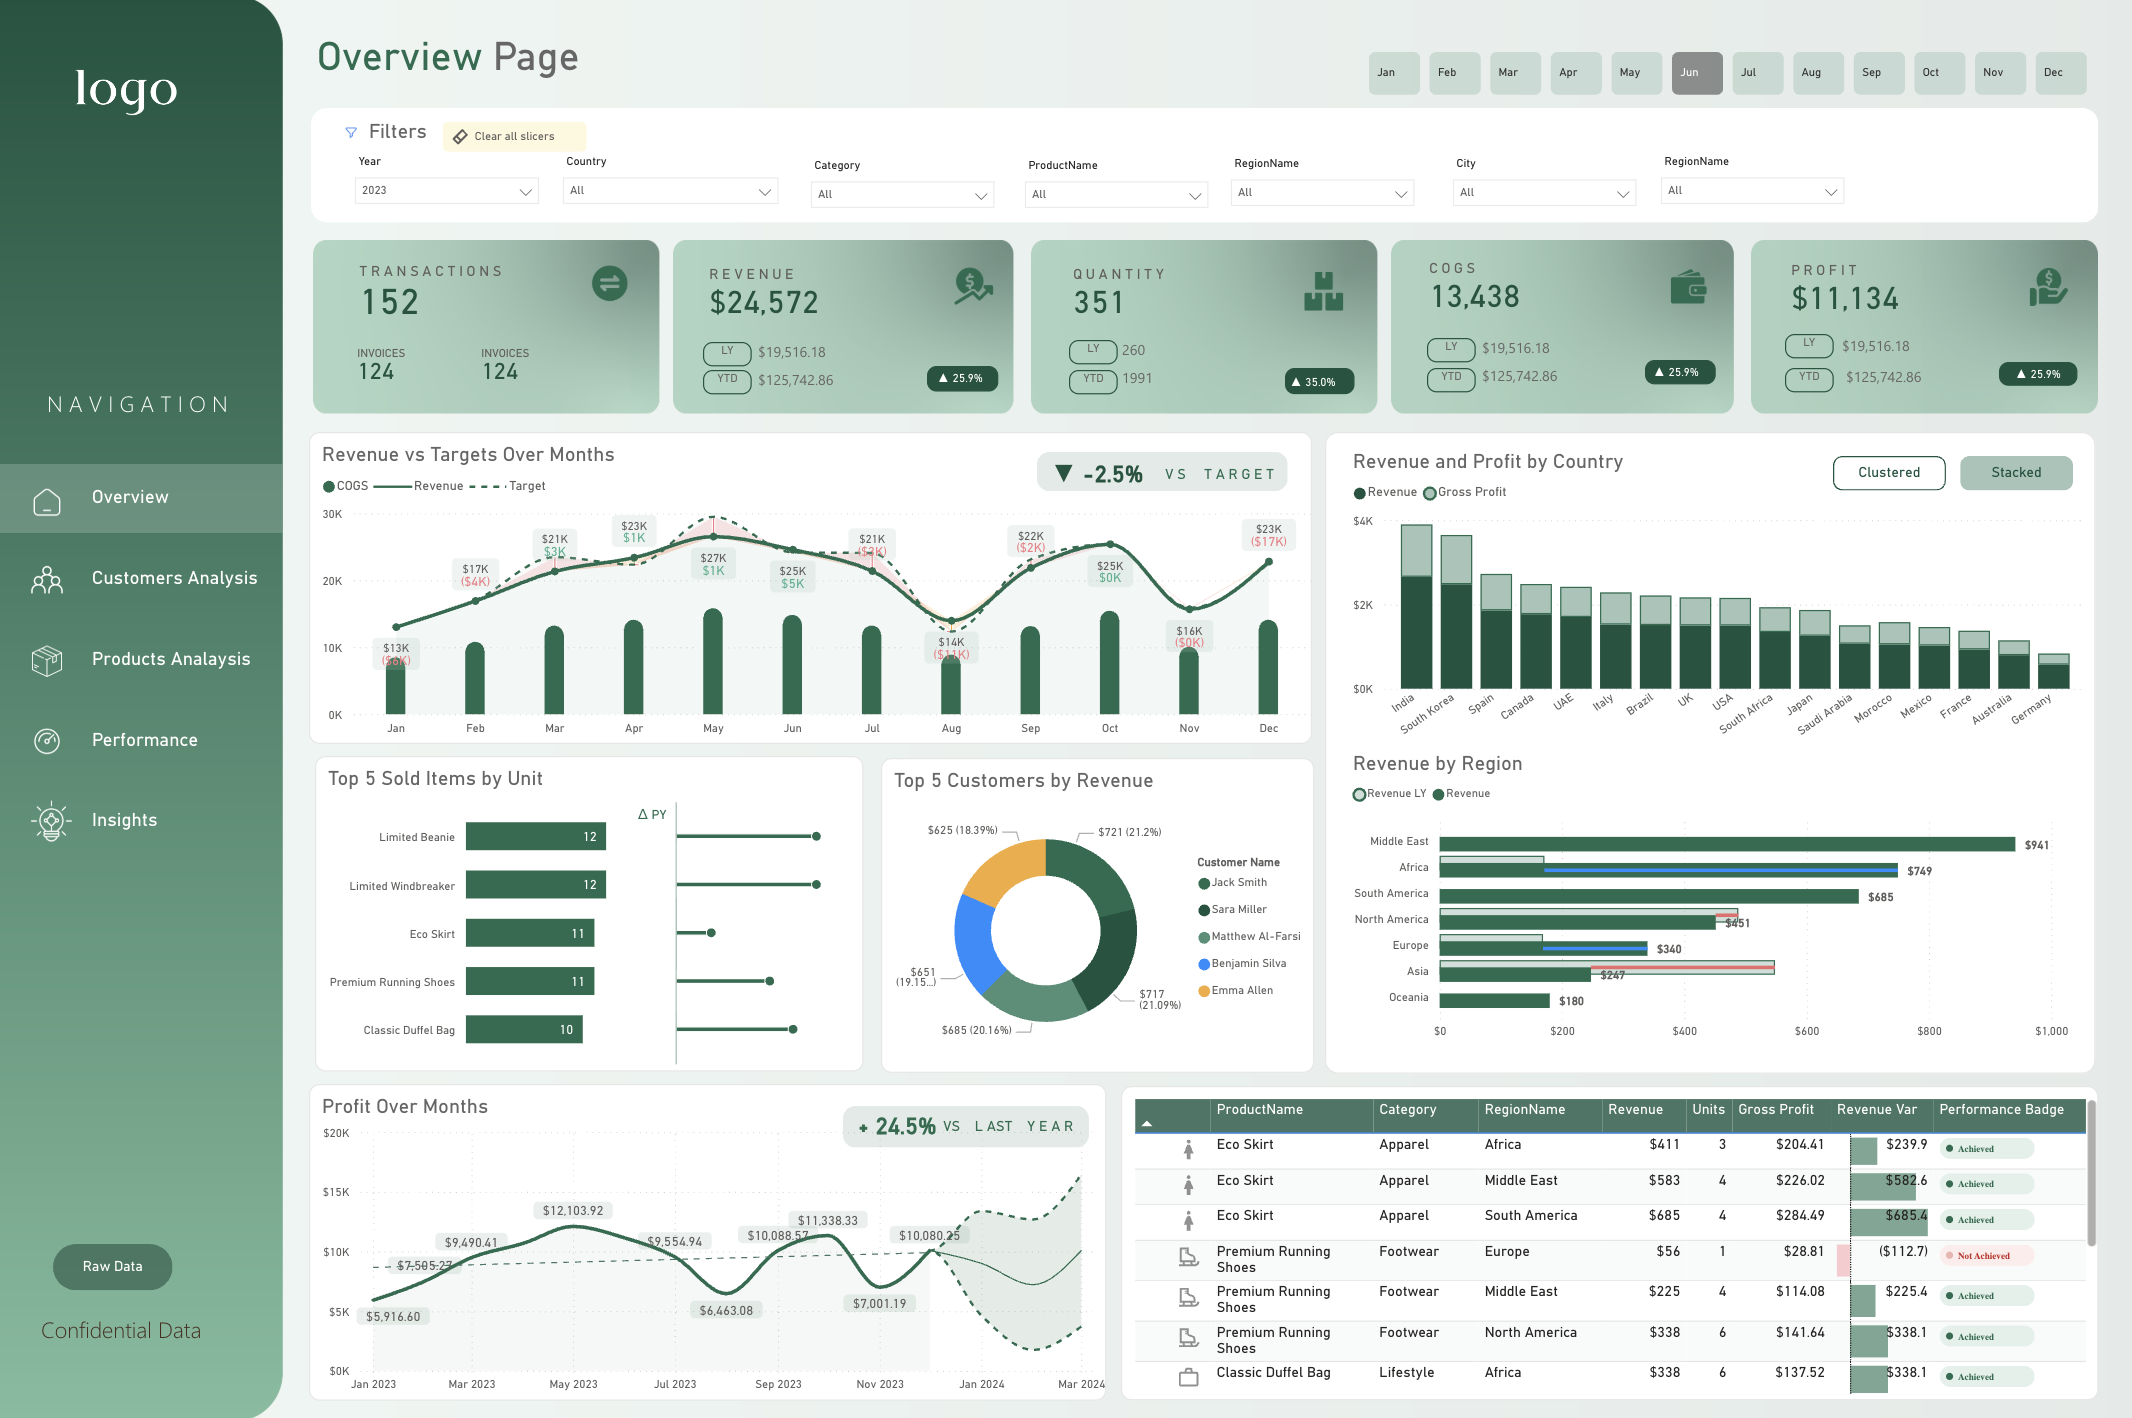Click the logo in the sidebar
The width and height of the screenshot is (2132, 1418).
[126, 89]
